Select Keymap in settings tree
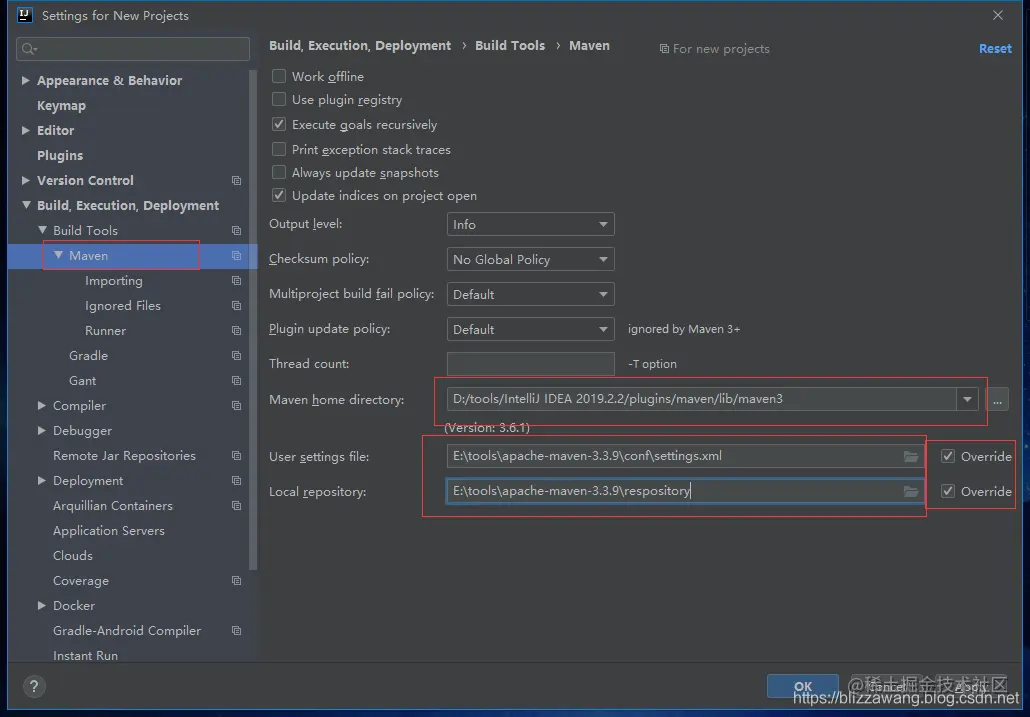 61,106
